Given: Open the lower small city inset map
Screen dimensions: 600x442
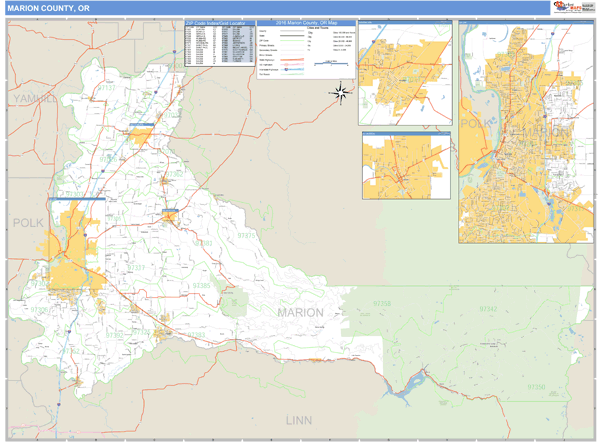Looking at the screenshot, I should point(406,166).
